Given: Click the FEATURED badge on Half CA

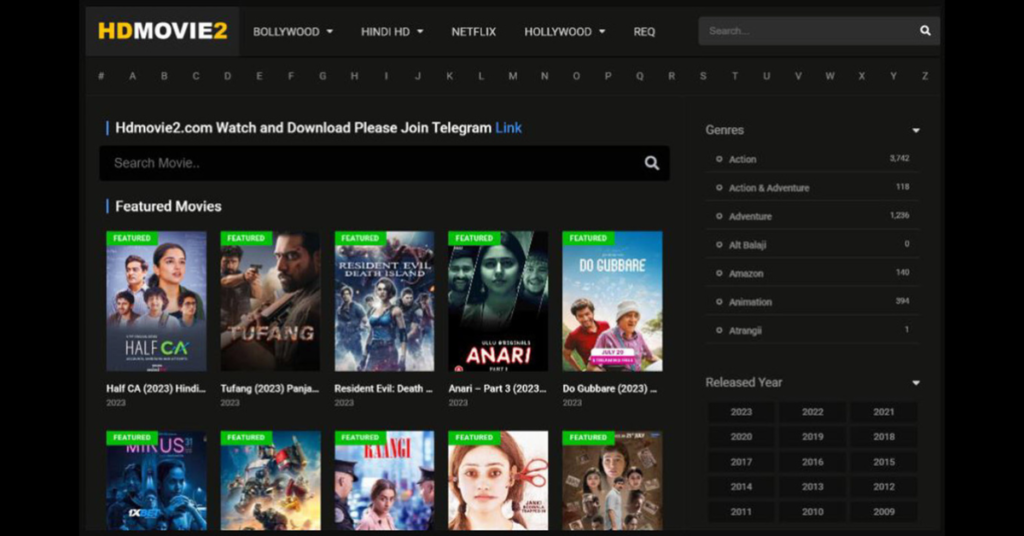Looking at the screenshot, I should (132, 238).
